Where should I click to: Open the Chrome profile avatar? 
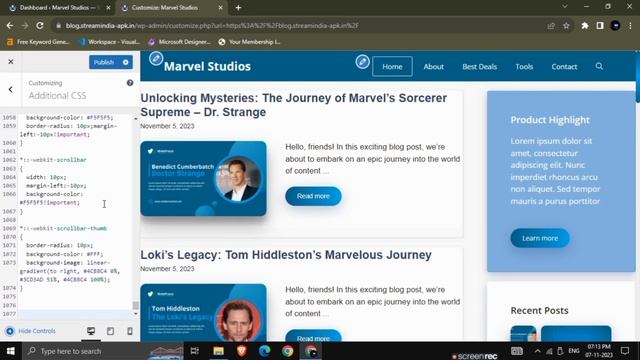615,26
